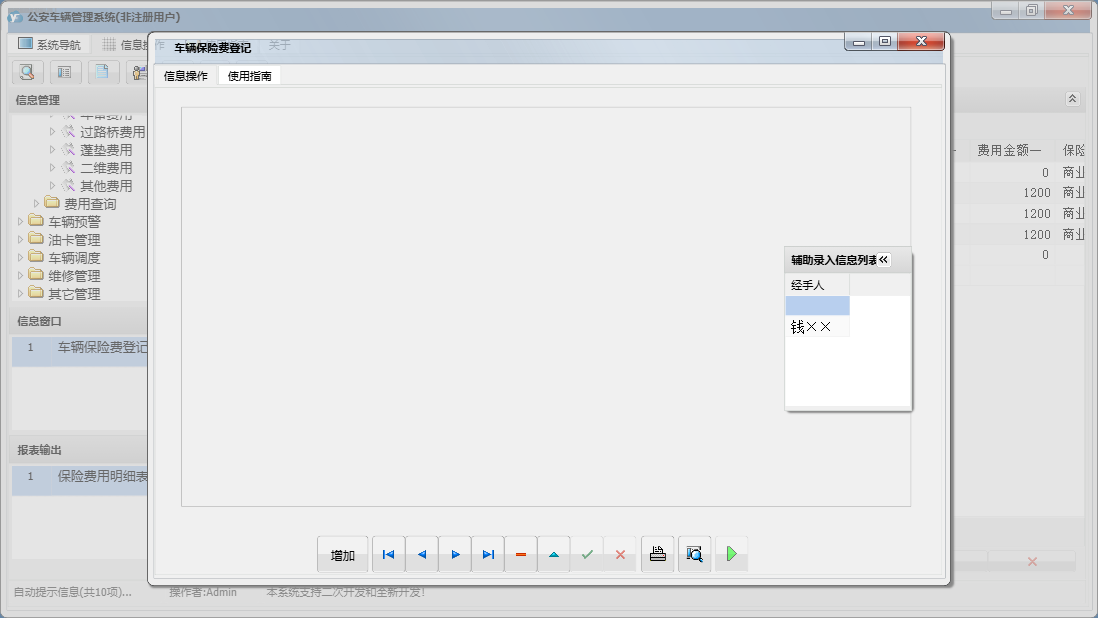Open 油卡管理 folder item
1098x618 pixels.
(x=74, y=240)
